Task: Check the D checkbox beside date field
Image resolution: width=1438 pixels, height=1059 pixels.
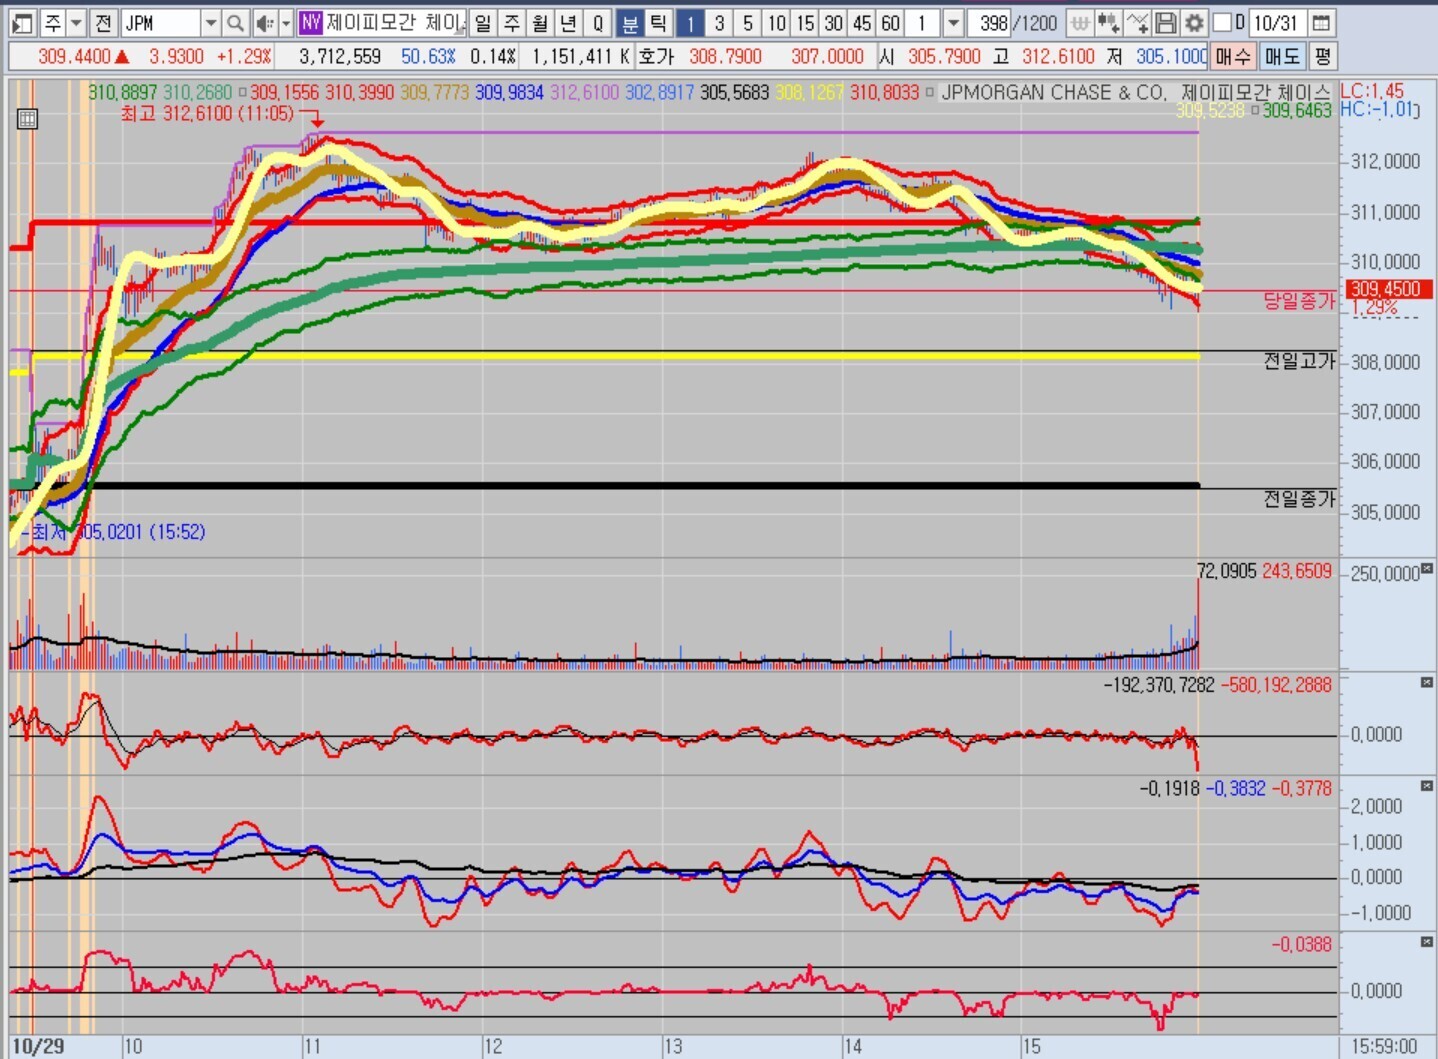Action: 1222,23
